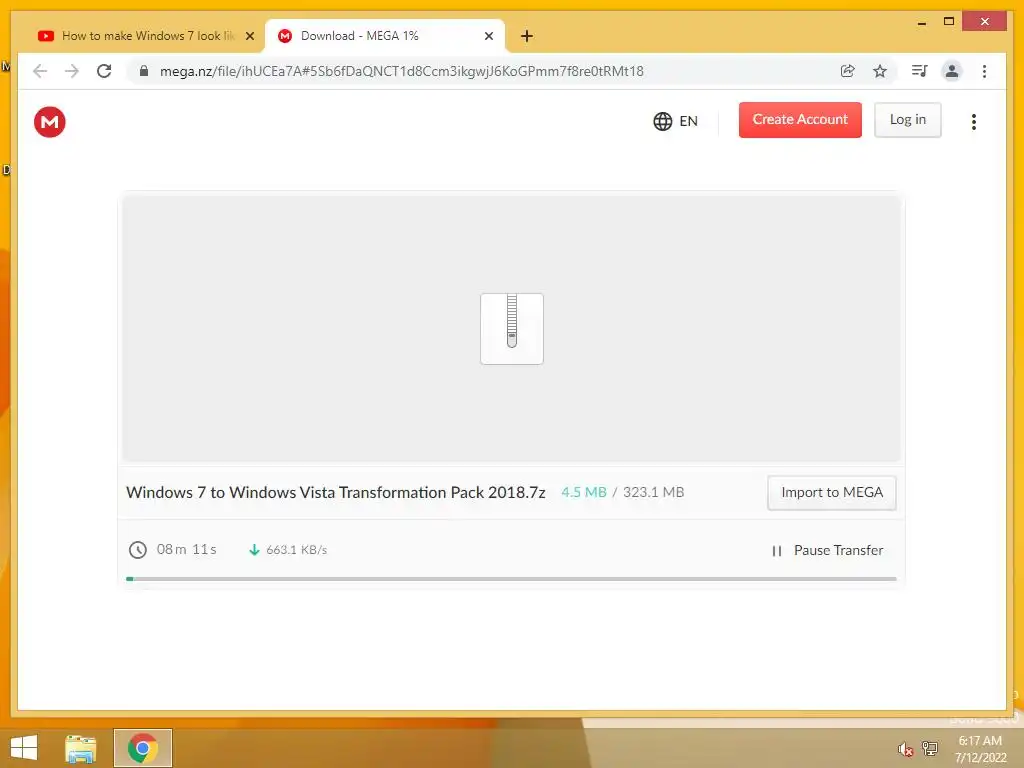Click the MEGA logo icon

click(x=50, y=122)
